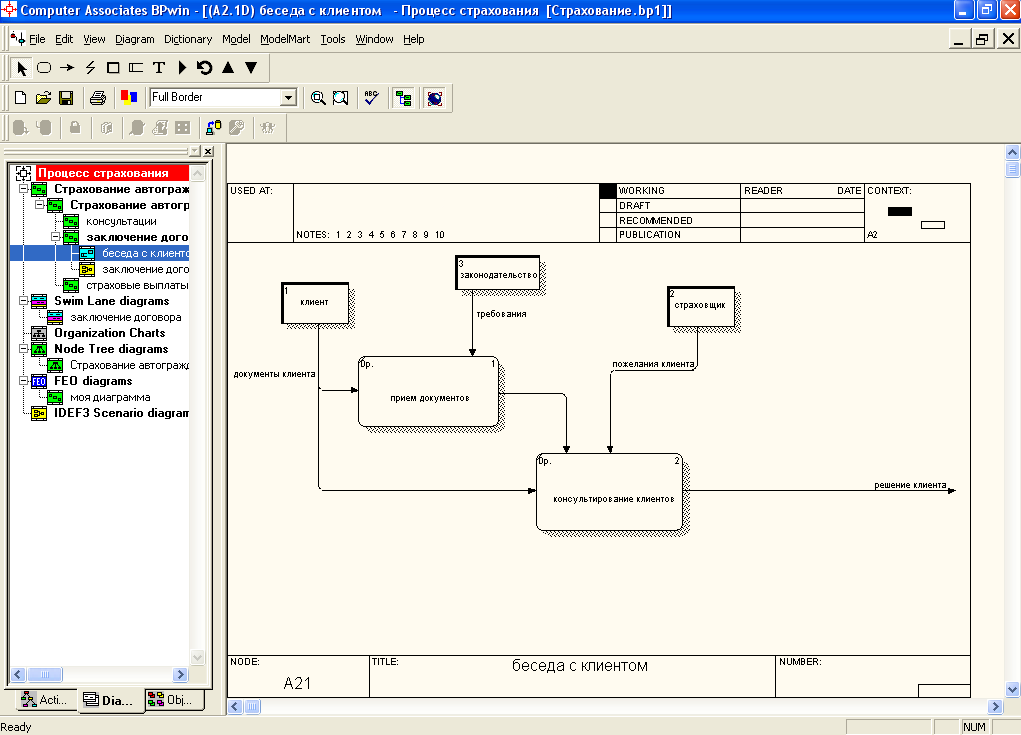Select страховые выплаты in the tree
1021x735 pixels.
tap(137, 285)
